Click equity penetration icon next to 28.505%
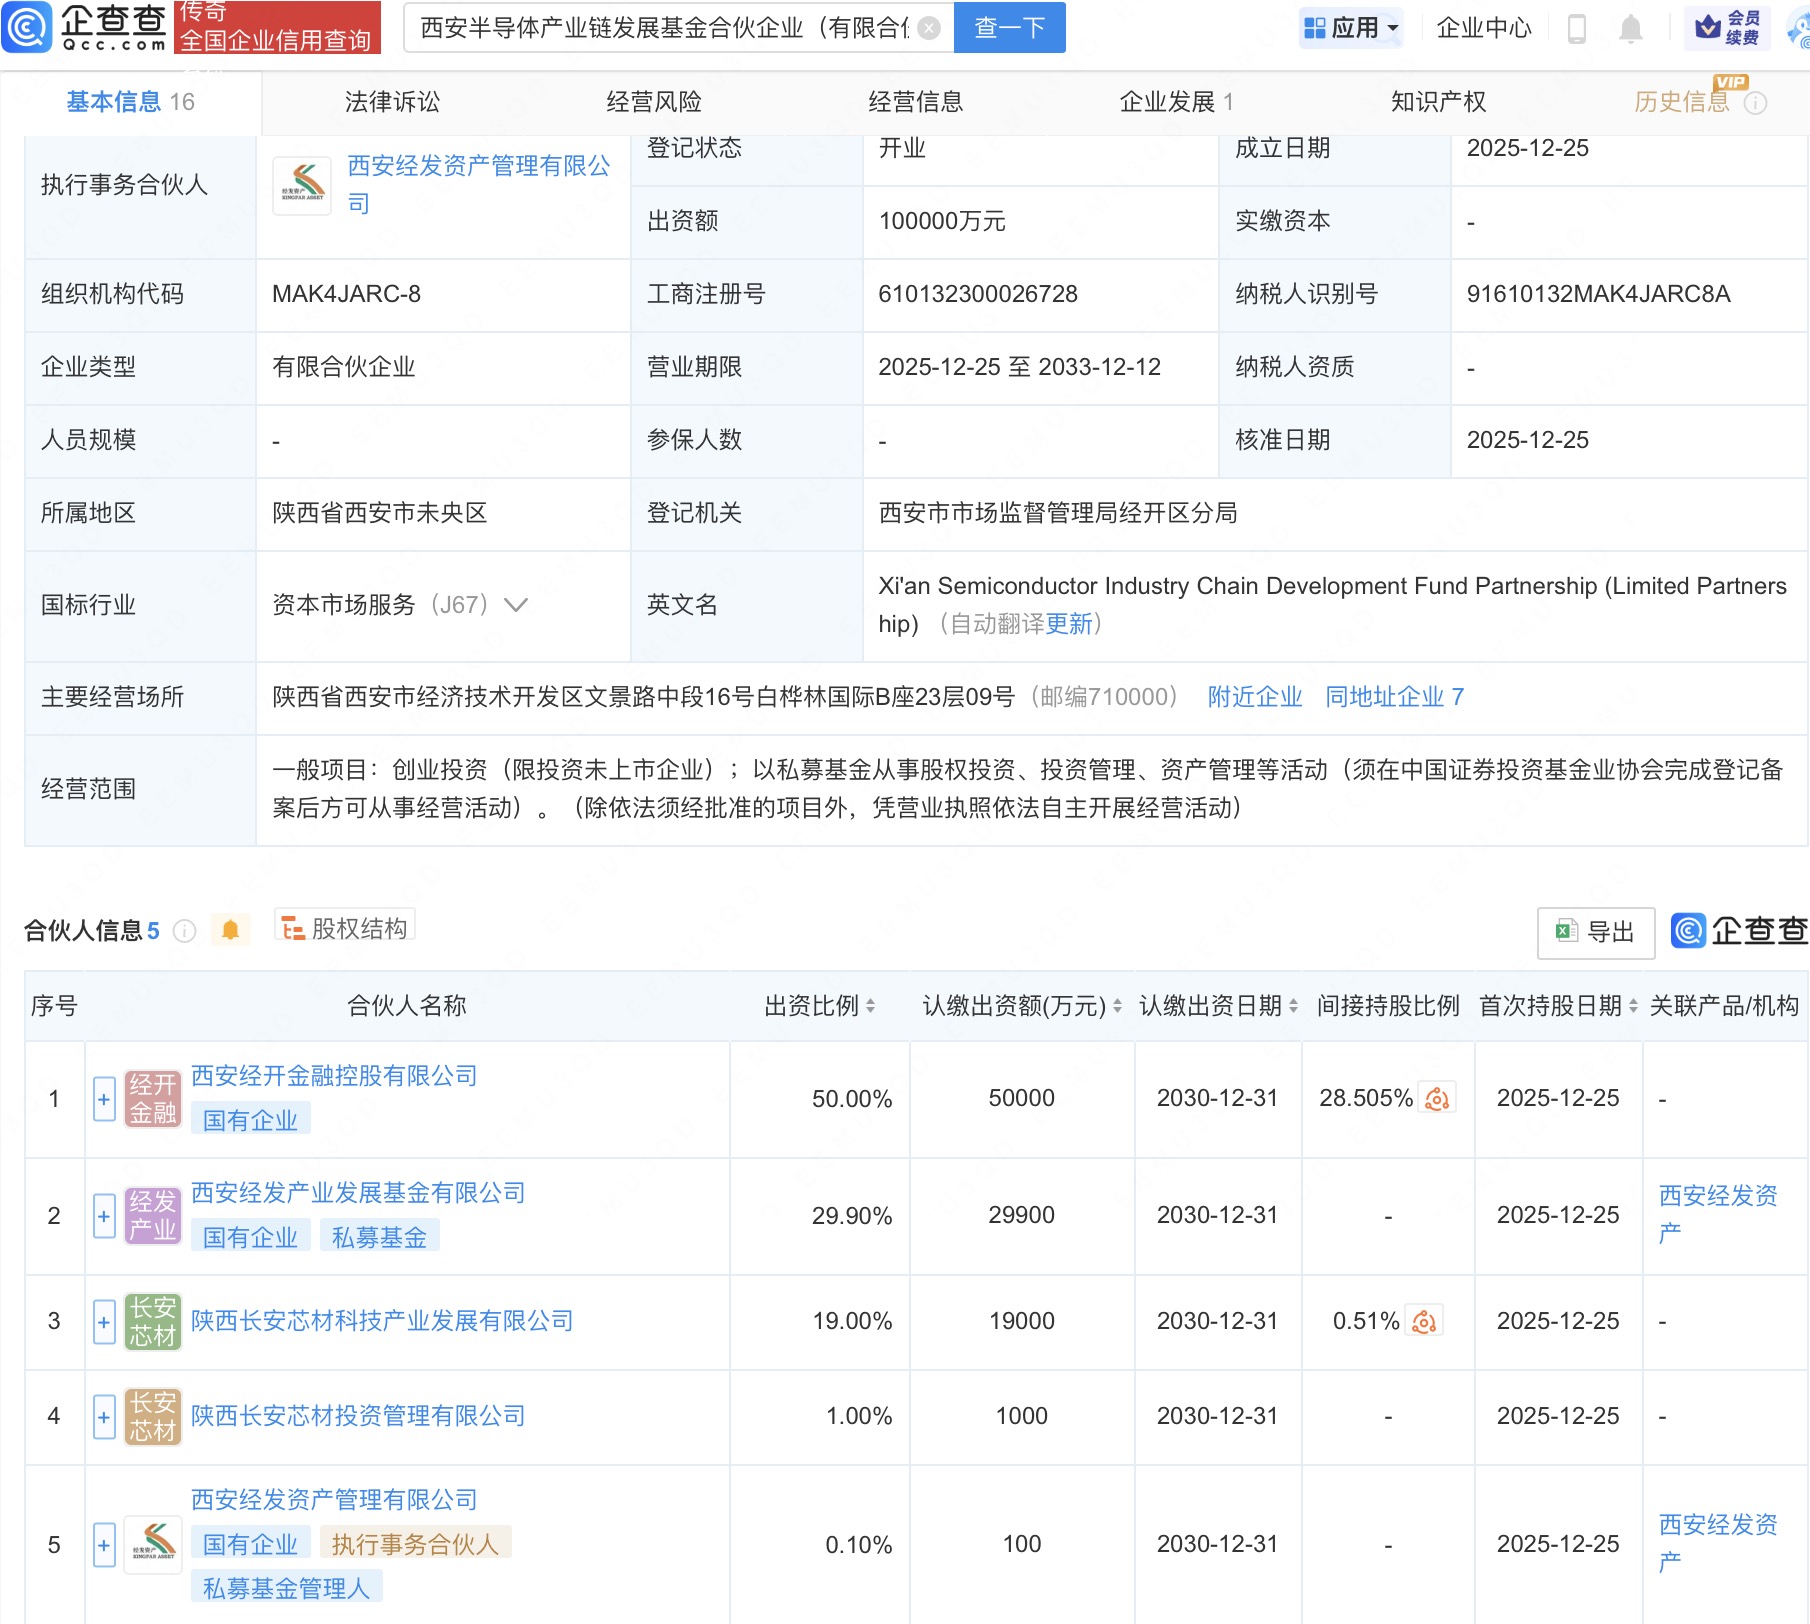The width and height of the screenshot is (1810, 1624). [1438, 1097]
